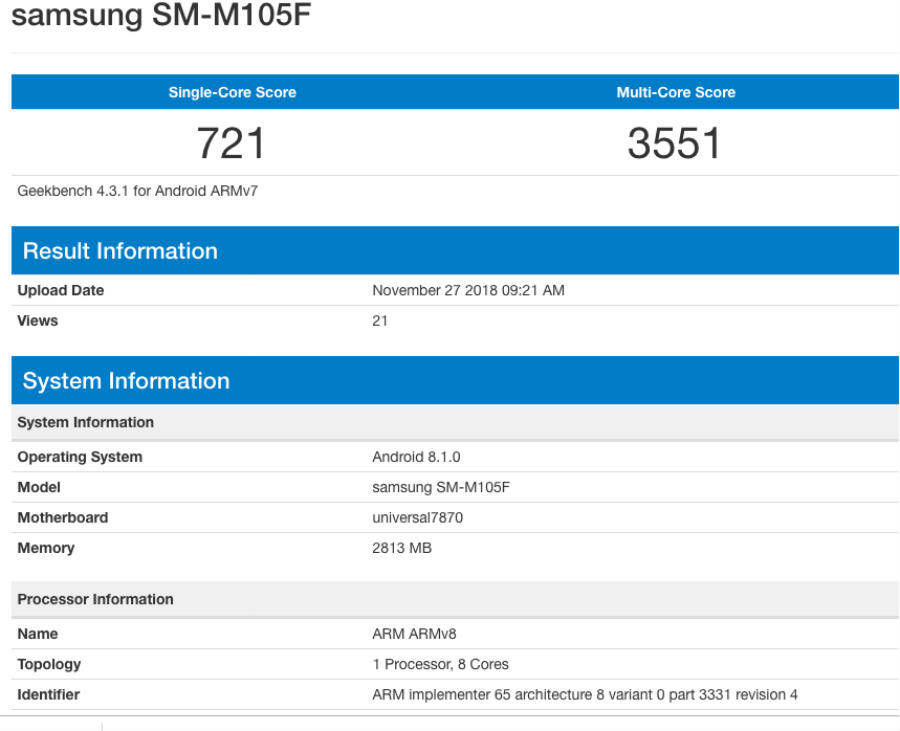The height and width of the screenshot is (731, 900).
Task: Click the single-core score value 721
Action: (232, 143)
